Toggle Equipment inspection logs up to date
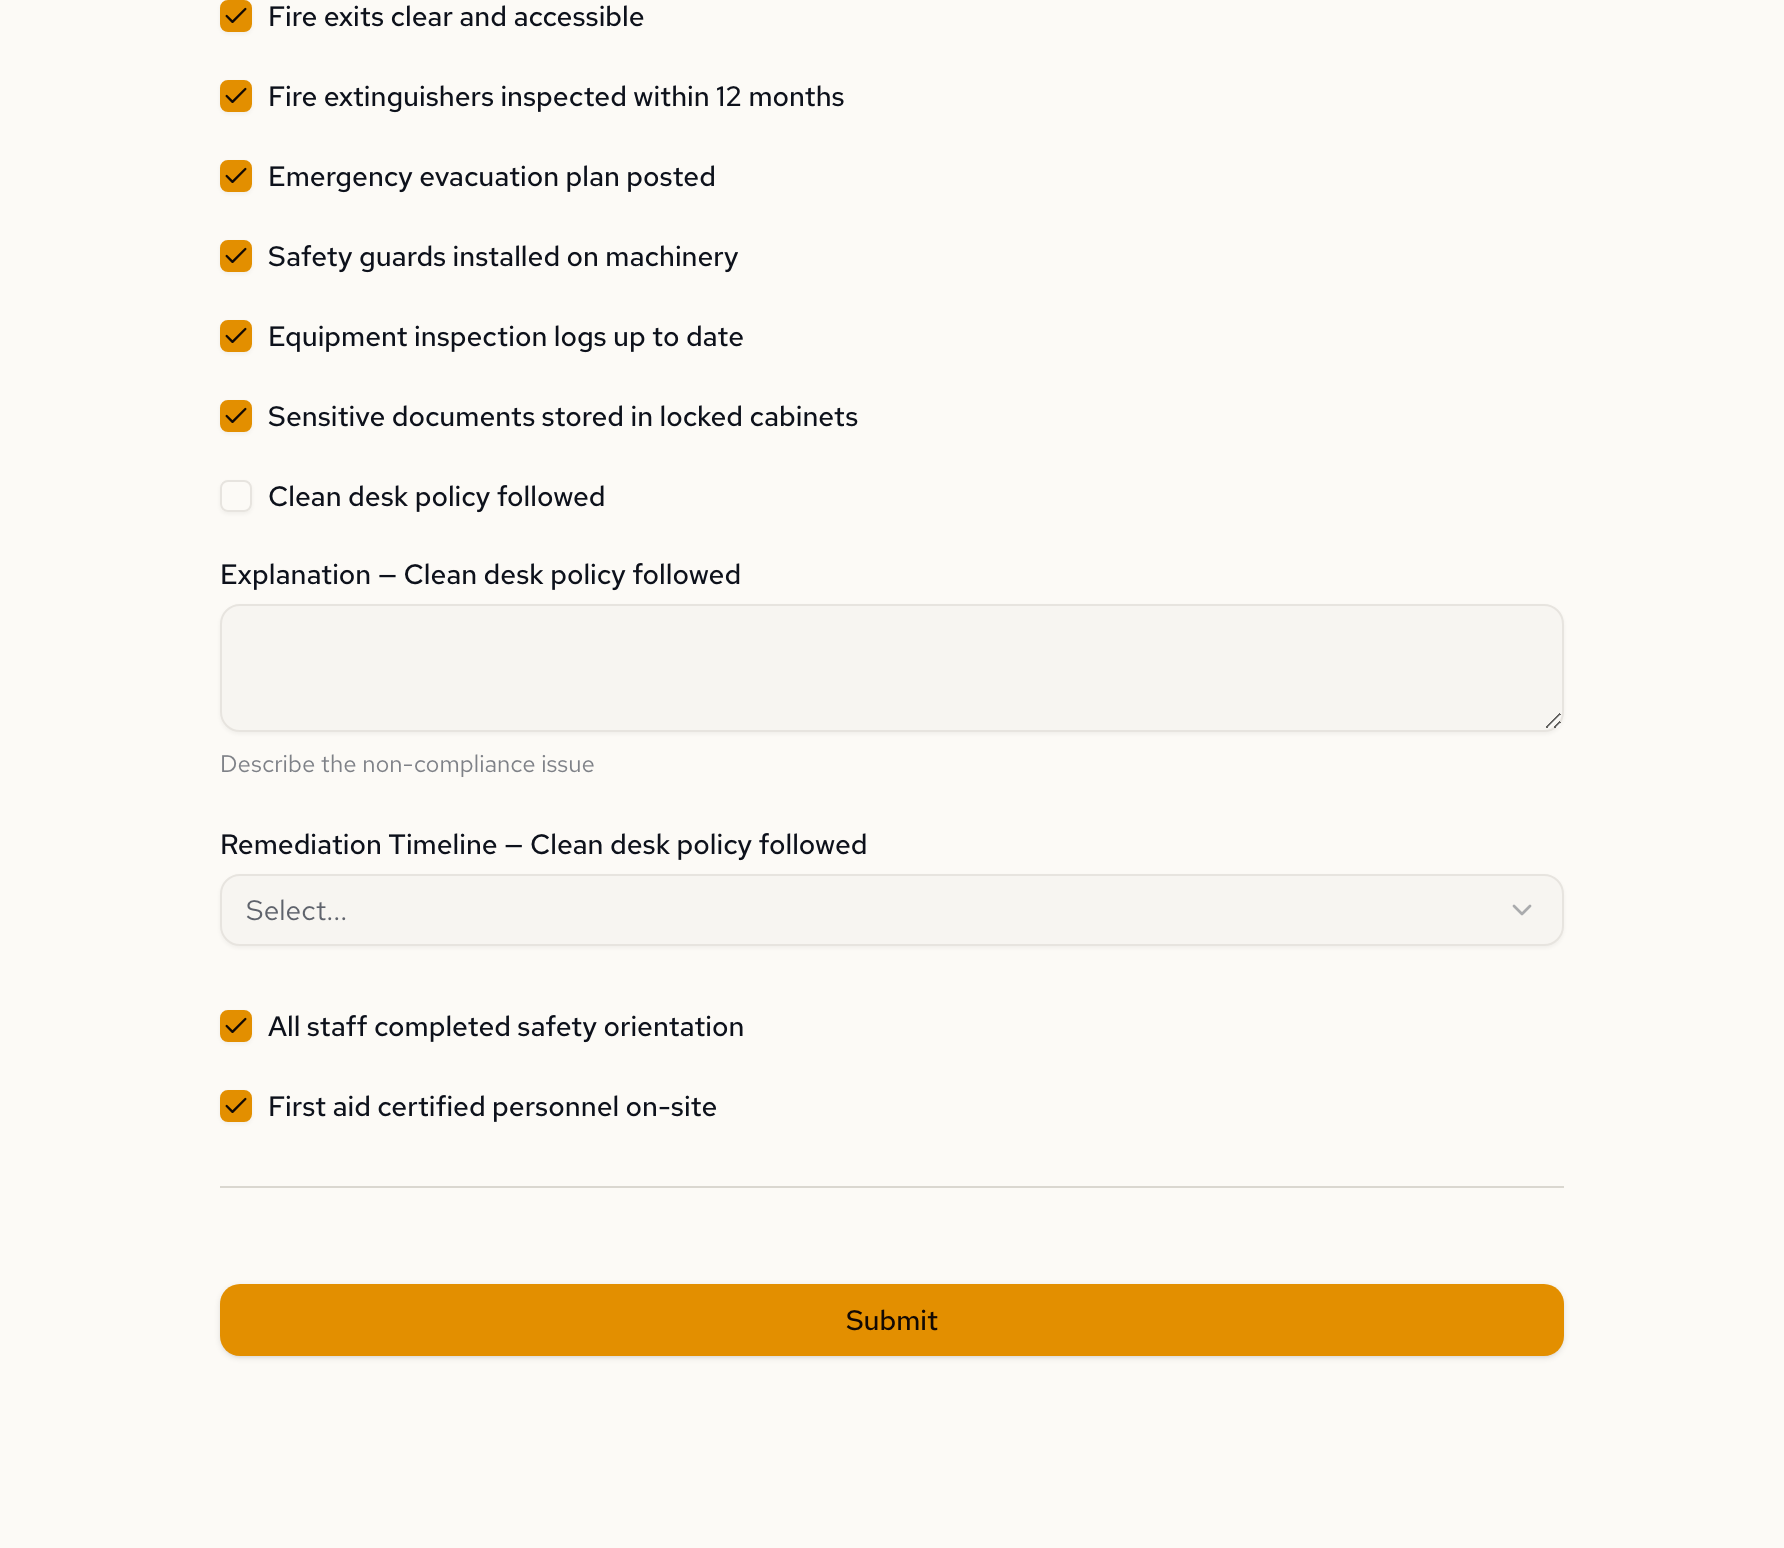The height and width of the screenshot is (1548, 1784). point(236,337)
